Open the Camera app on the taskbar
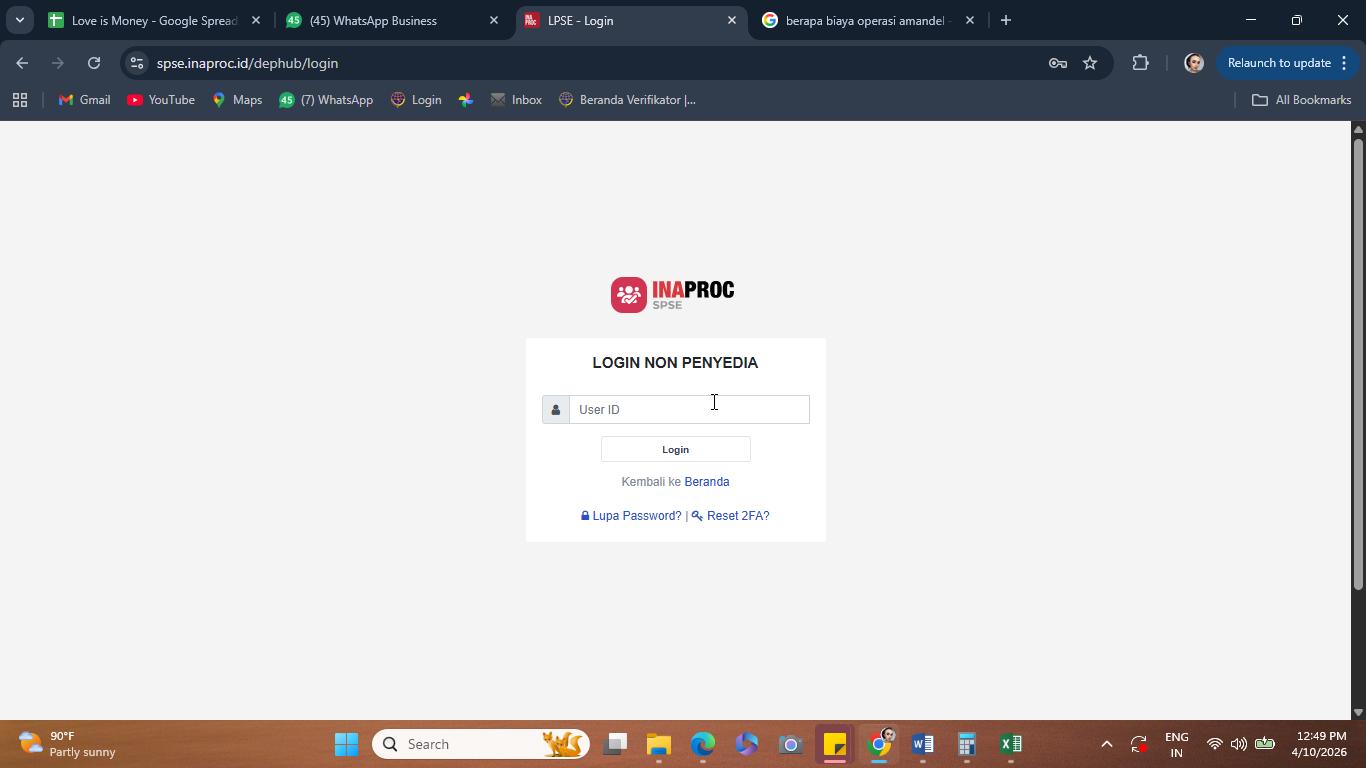The height and width of the screenshot is (768, 1366). click(x=791, y=744)
